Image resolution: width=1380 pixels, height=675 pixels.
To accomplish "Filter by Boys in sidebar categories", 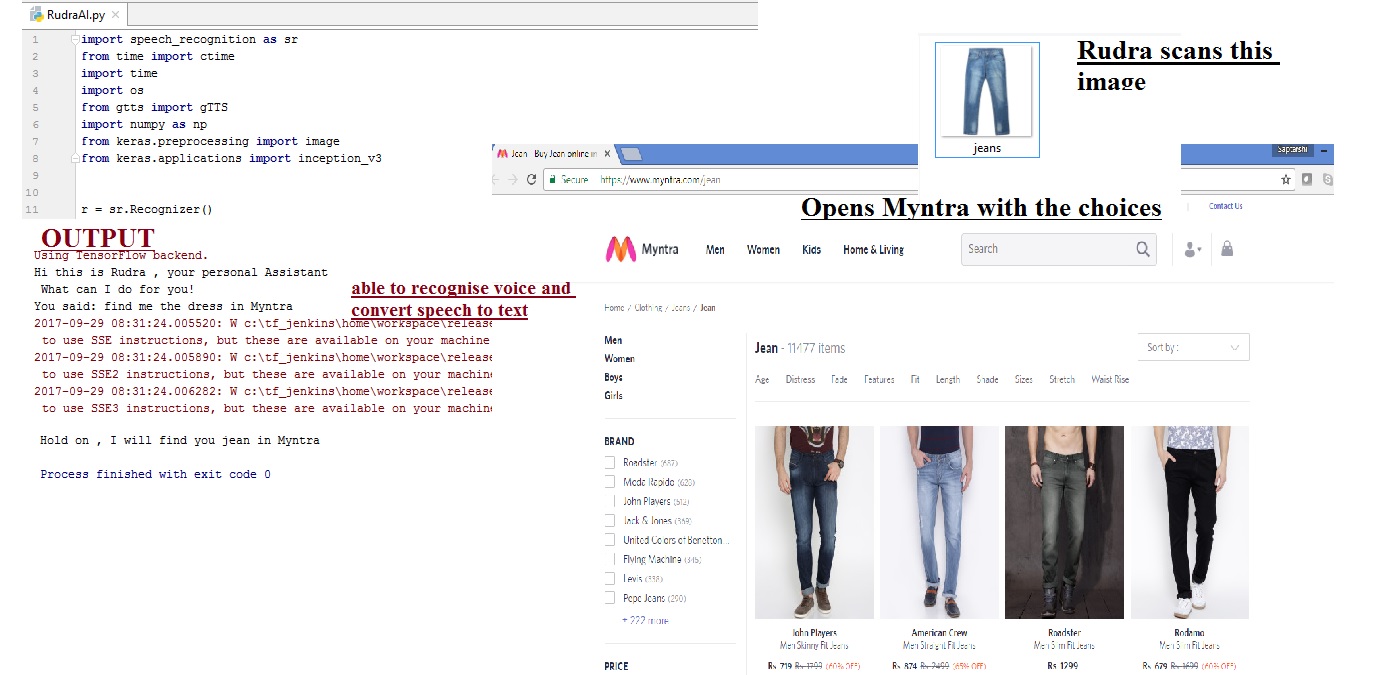I will click(x=613, y=377).
